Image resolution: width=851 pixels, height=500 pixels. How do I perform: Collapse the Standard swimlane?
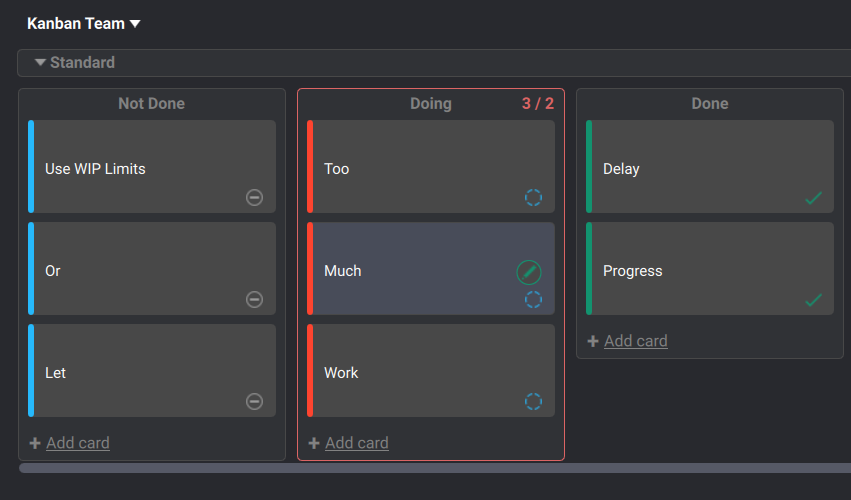[41, 62]
